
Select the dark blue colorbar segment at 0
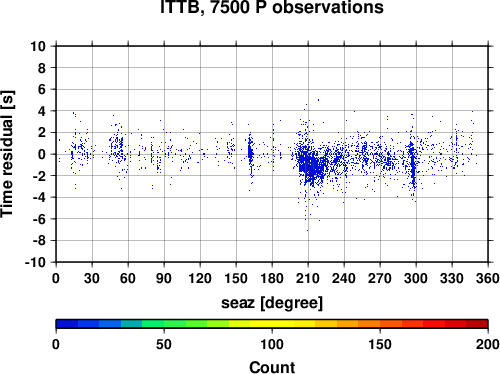tap(67, 324)
